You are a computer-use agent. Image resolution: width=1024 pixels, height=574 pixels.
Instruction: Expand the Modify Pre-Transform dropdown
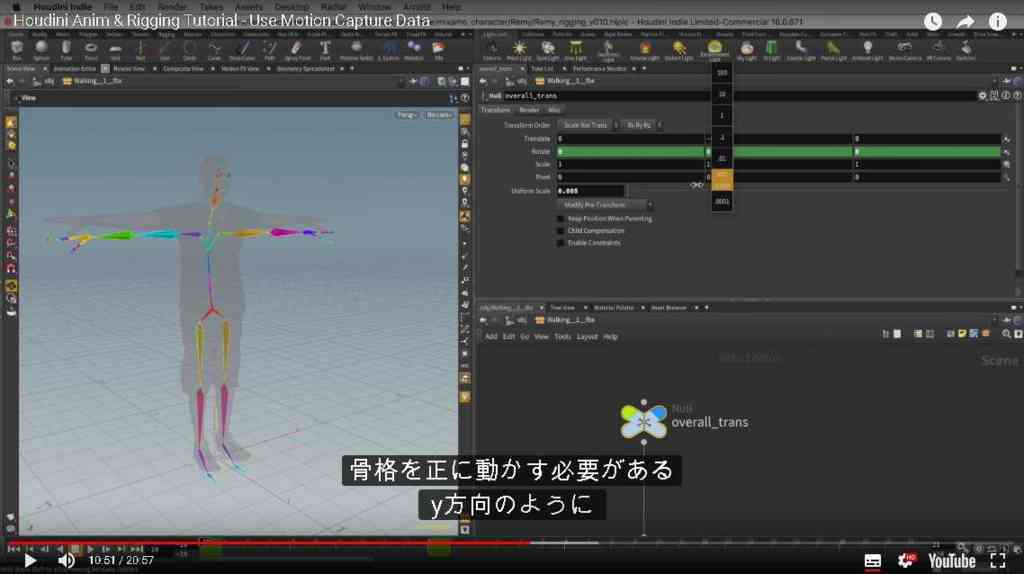point(605,205)
